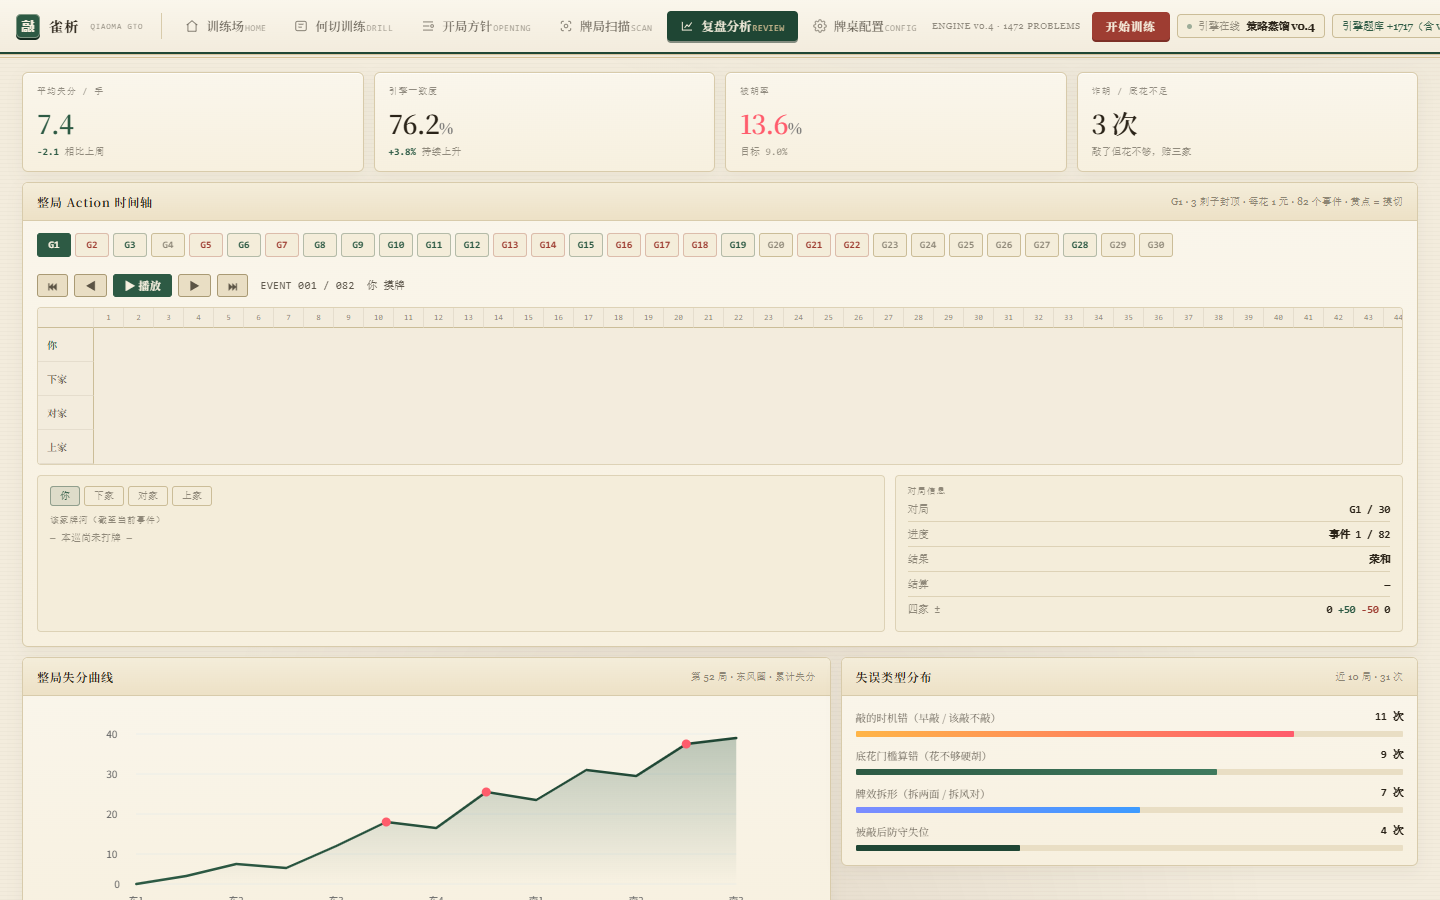Open the 训练场 Home tab
Screen dimensions: 1440x900
(225, 27)
